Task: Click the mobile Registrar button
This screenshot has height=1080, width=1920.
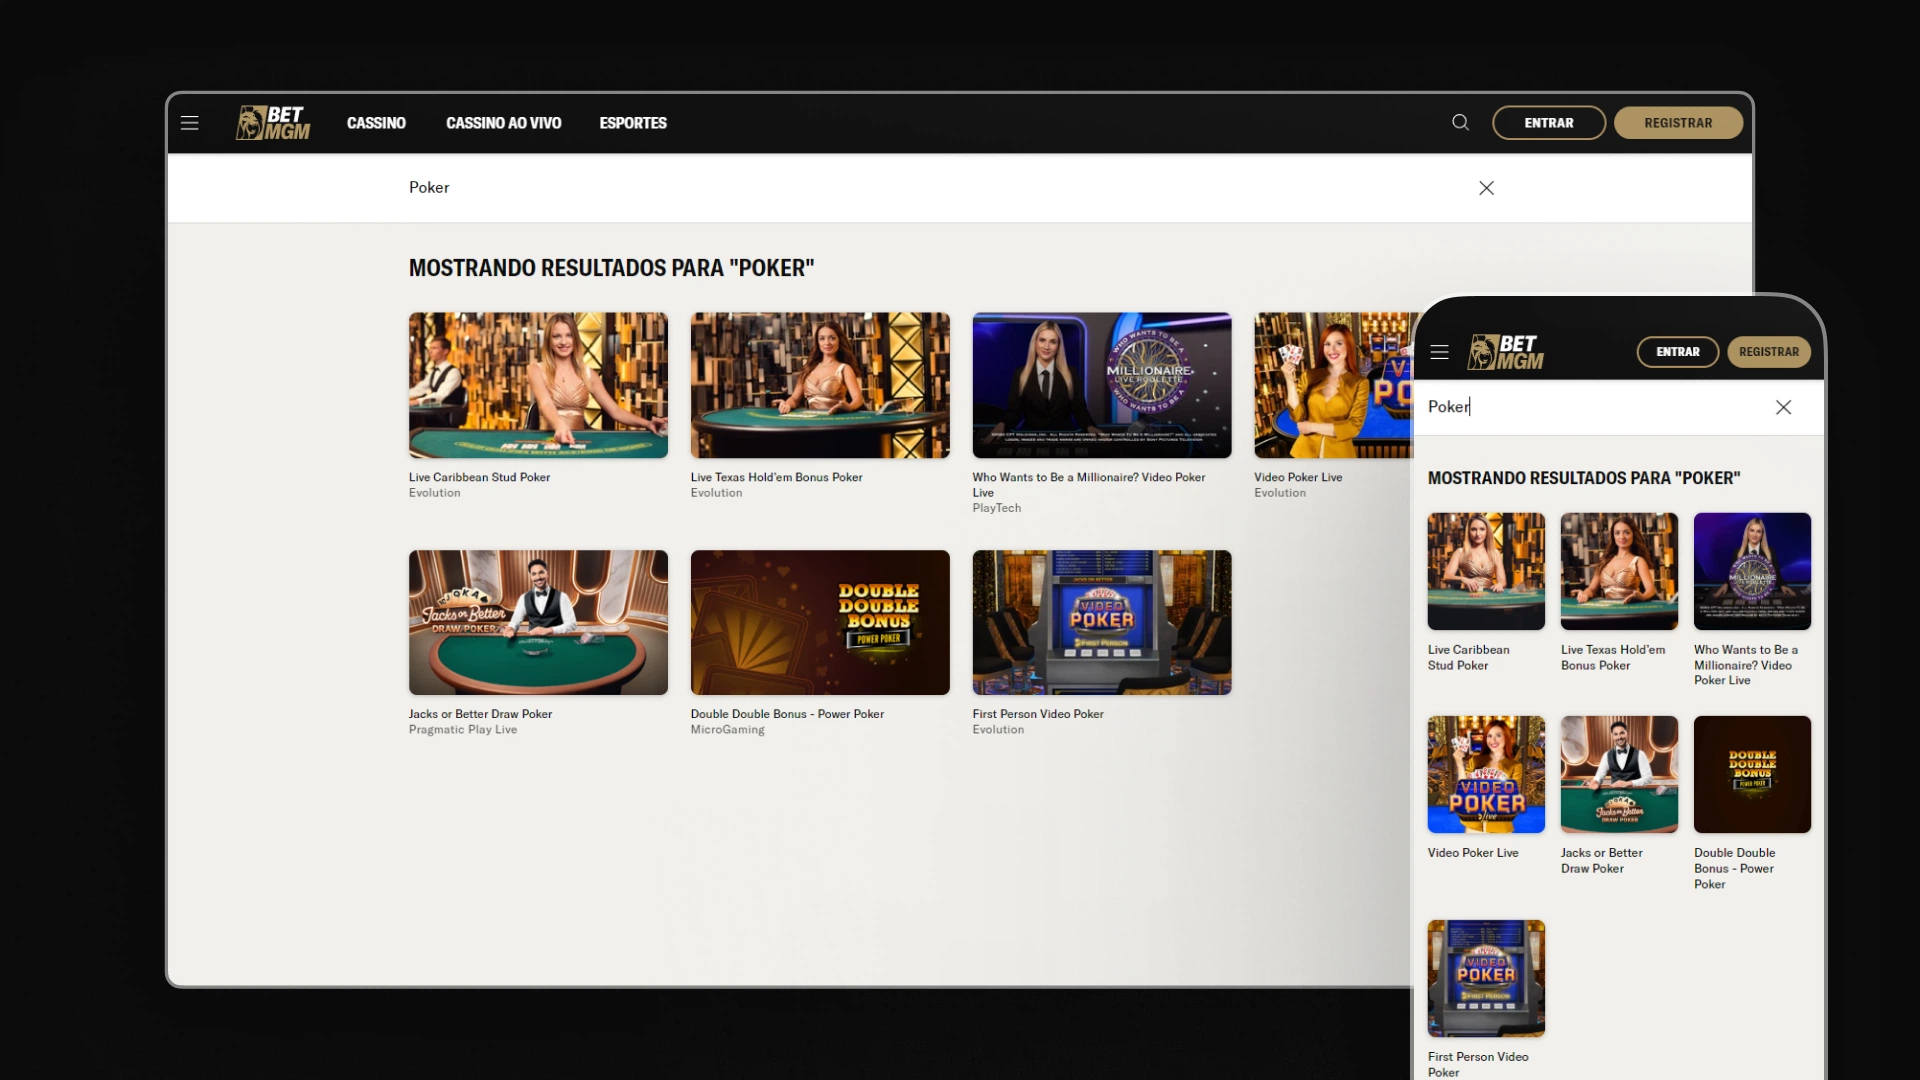Action: point(1769,352)
